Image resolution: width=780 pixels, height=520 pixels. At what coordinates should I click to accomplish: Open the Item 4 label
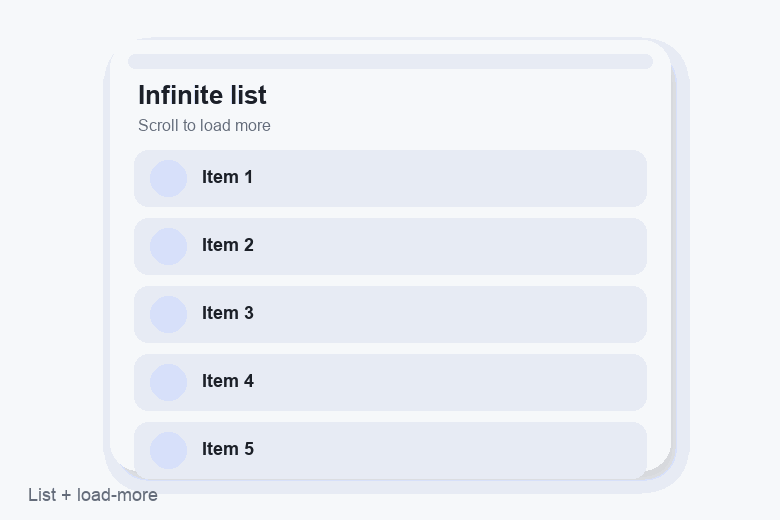coord(228,381)
